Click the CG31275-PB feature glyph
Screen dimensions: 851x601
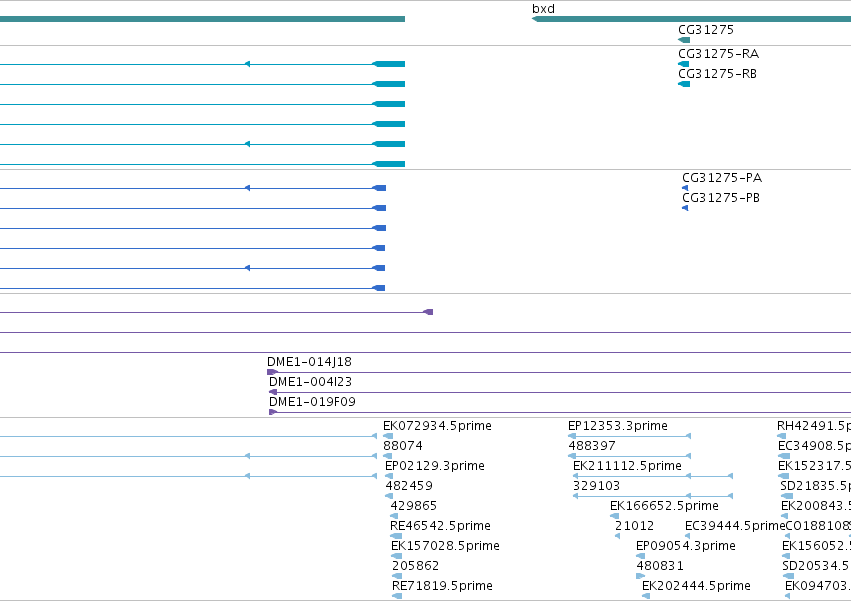(x=685, y=208)
